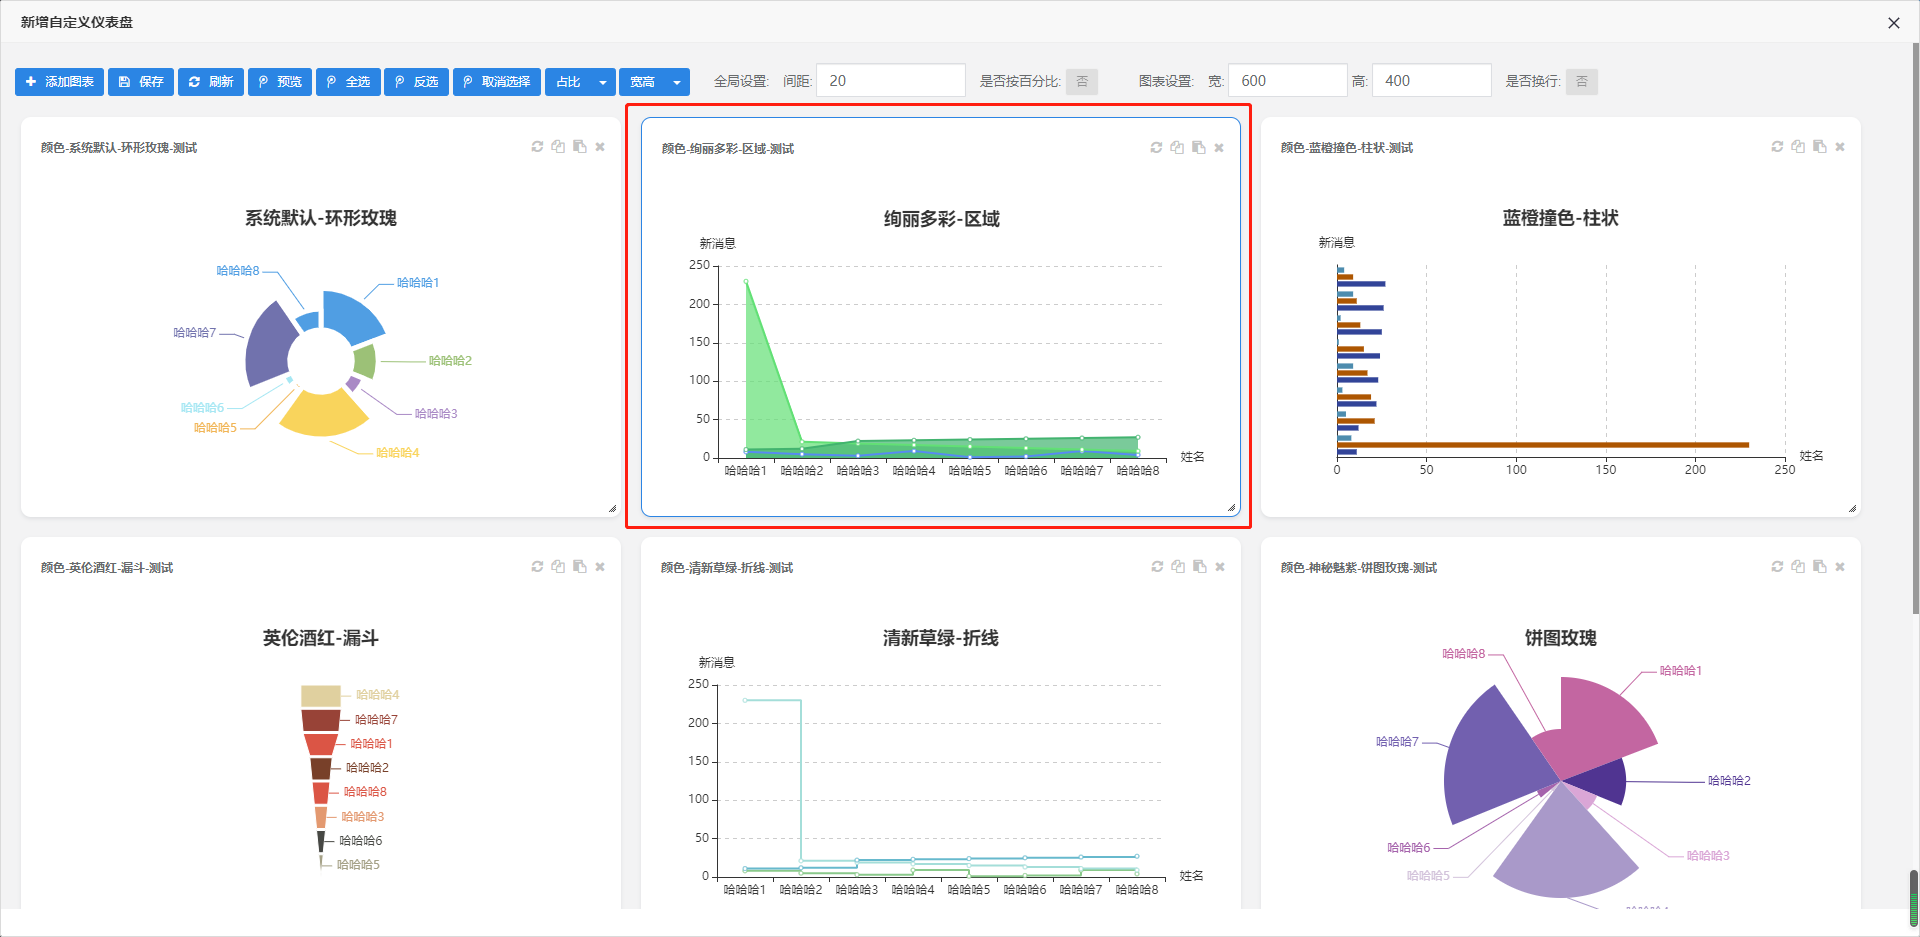Click the 绚丽多彩-区域 chart title
This screenshot has width=1920, height=937.
point(941,219)
